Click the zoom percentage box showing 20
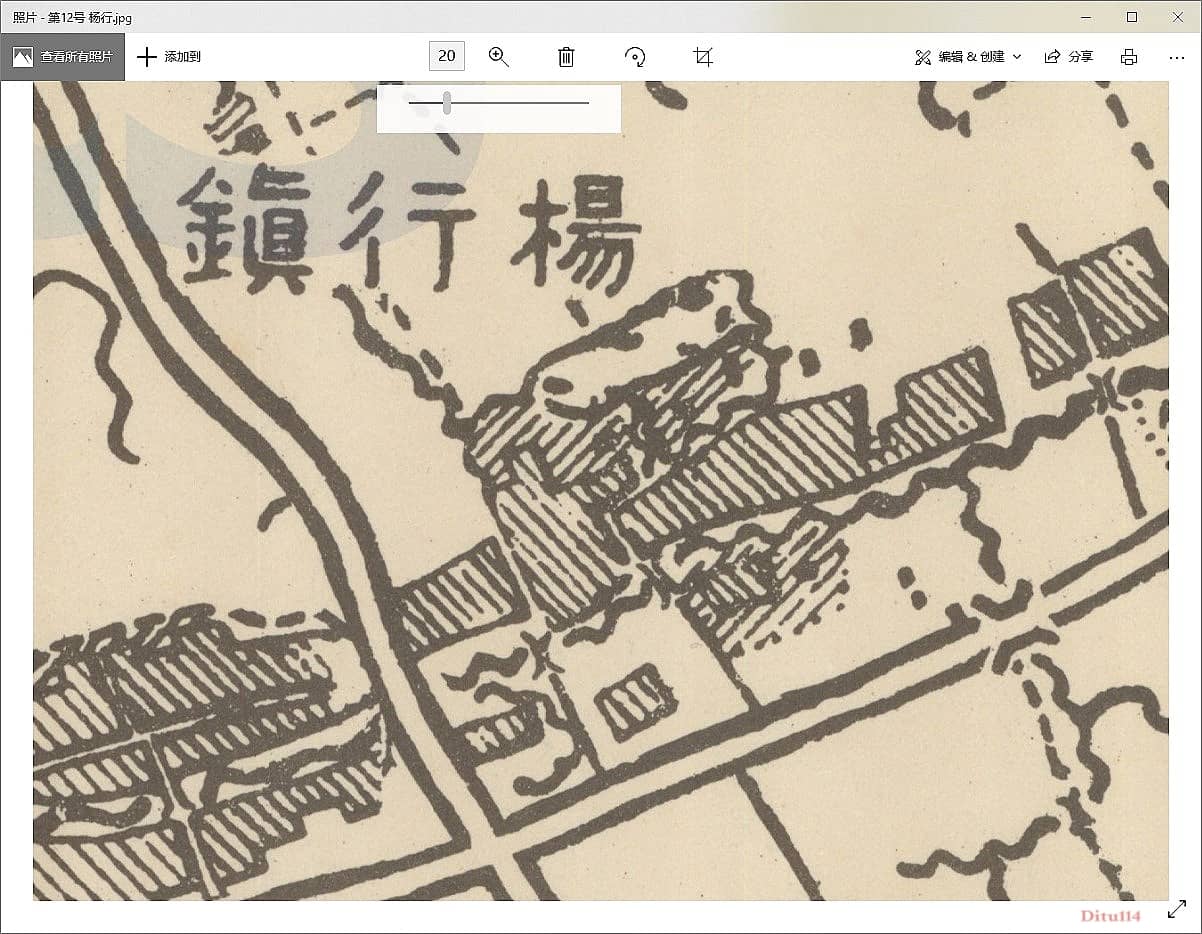Image resolution: width=1202 pixels, height=934 pixels. (x=447, y=56)
